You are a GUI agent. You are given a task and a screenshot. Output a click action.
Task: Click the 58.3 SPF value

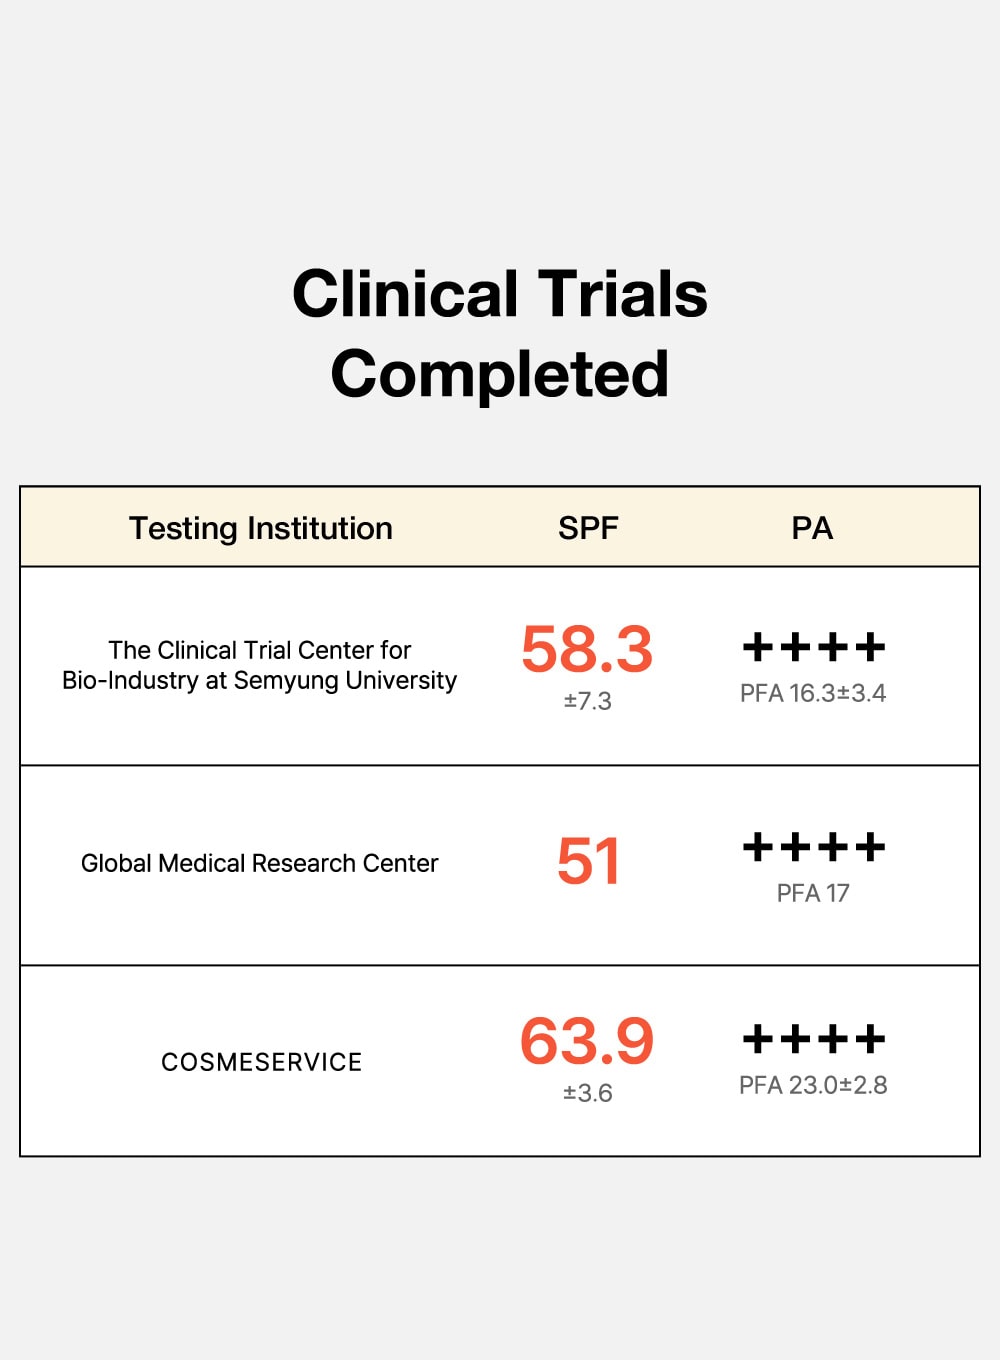coord(587,649)
